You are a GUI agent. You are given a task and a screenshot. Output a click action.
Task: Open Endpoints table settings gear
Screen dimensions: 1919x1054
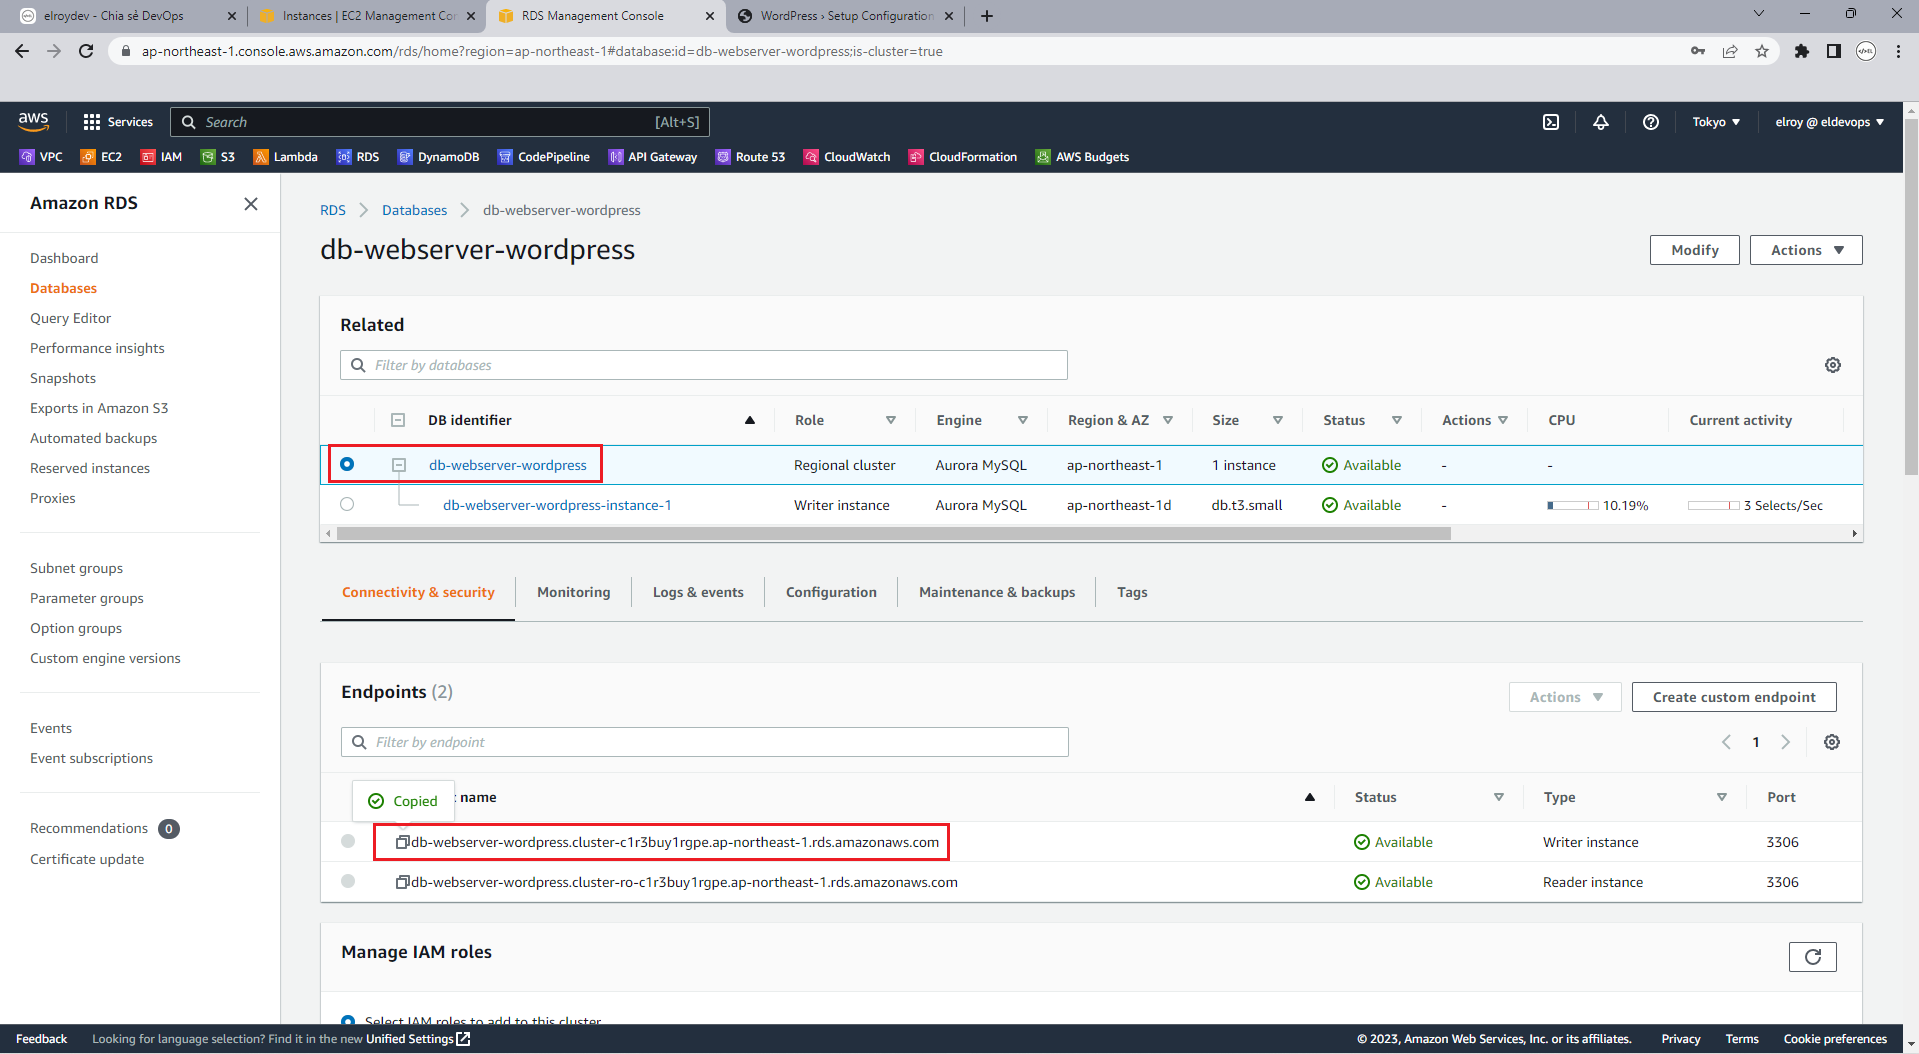1832,742
